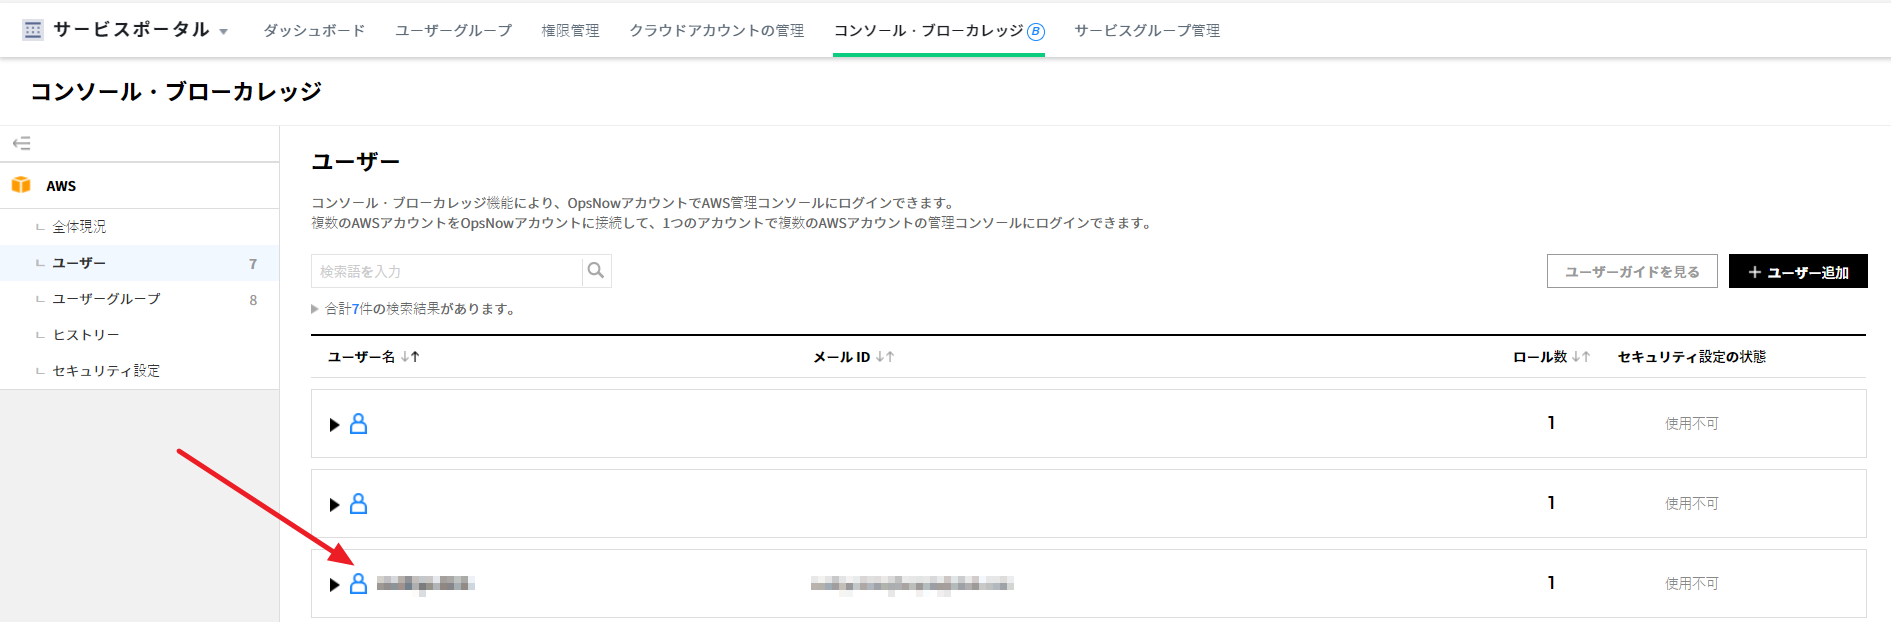Viewport: 1891px width, 622px height.
Task: Sort by ロール数 column arrows
Action: pos(1581,357)
